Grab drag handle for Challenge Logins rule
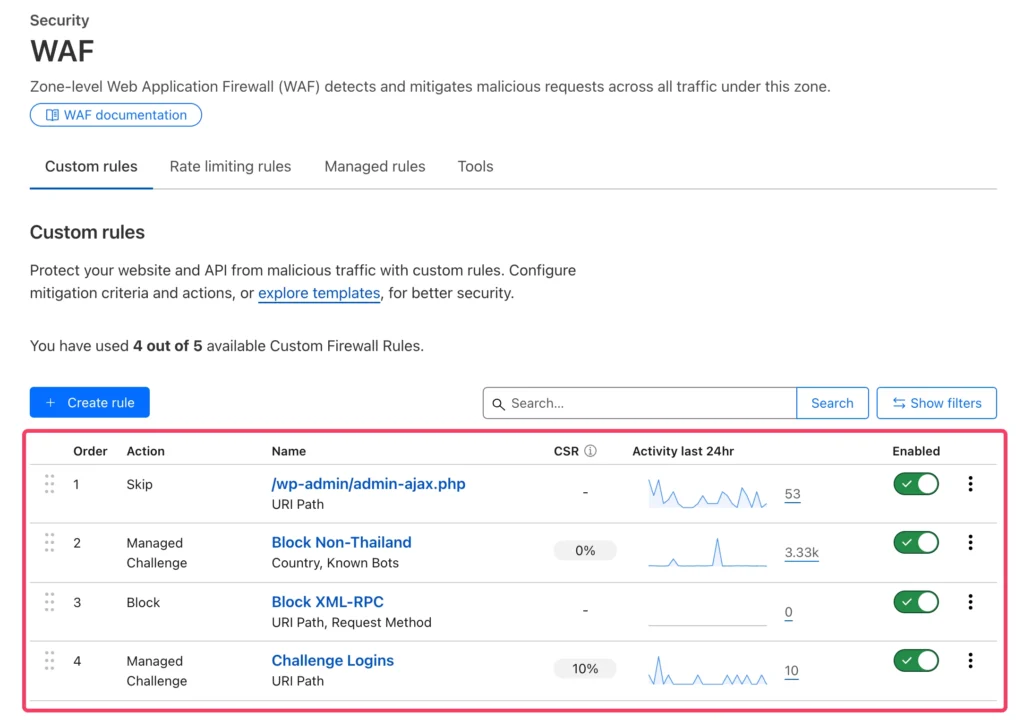The width and height of the screenshot is (1024, 720). (x=50, y=661)
